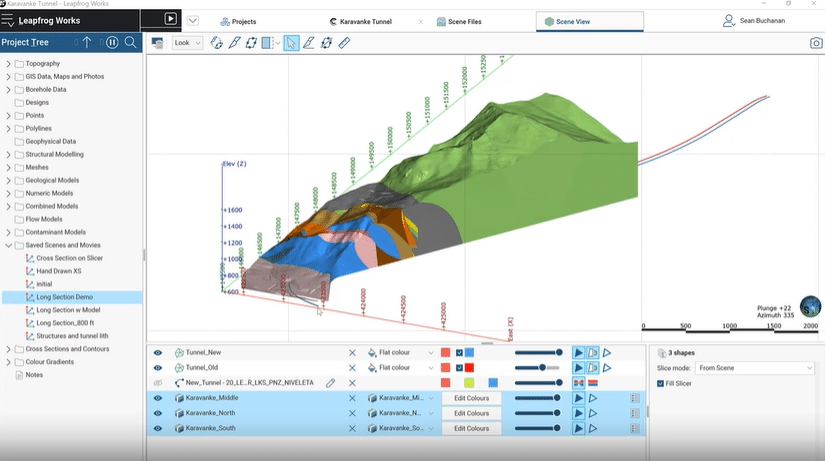
Task: Select the draw plane line tool
Action: (x=309, y=43)
